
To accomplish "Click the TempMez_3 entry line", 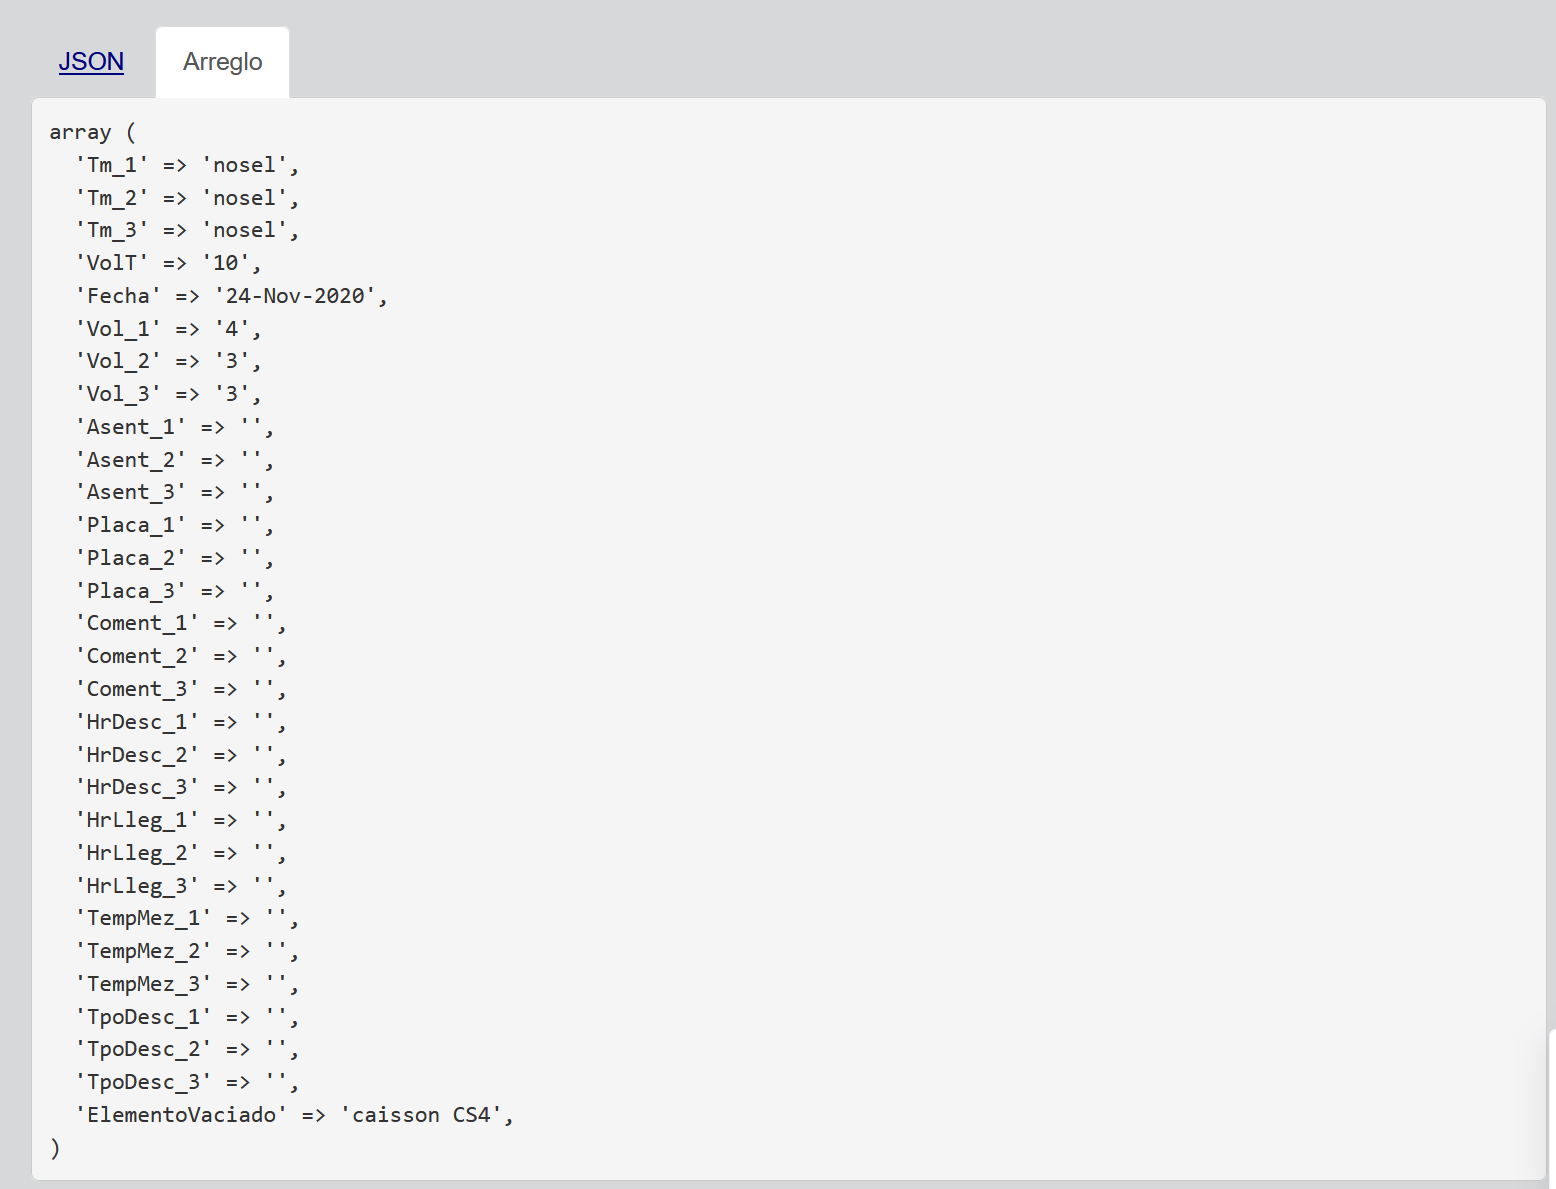I will click(187, 984).
